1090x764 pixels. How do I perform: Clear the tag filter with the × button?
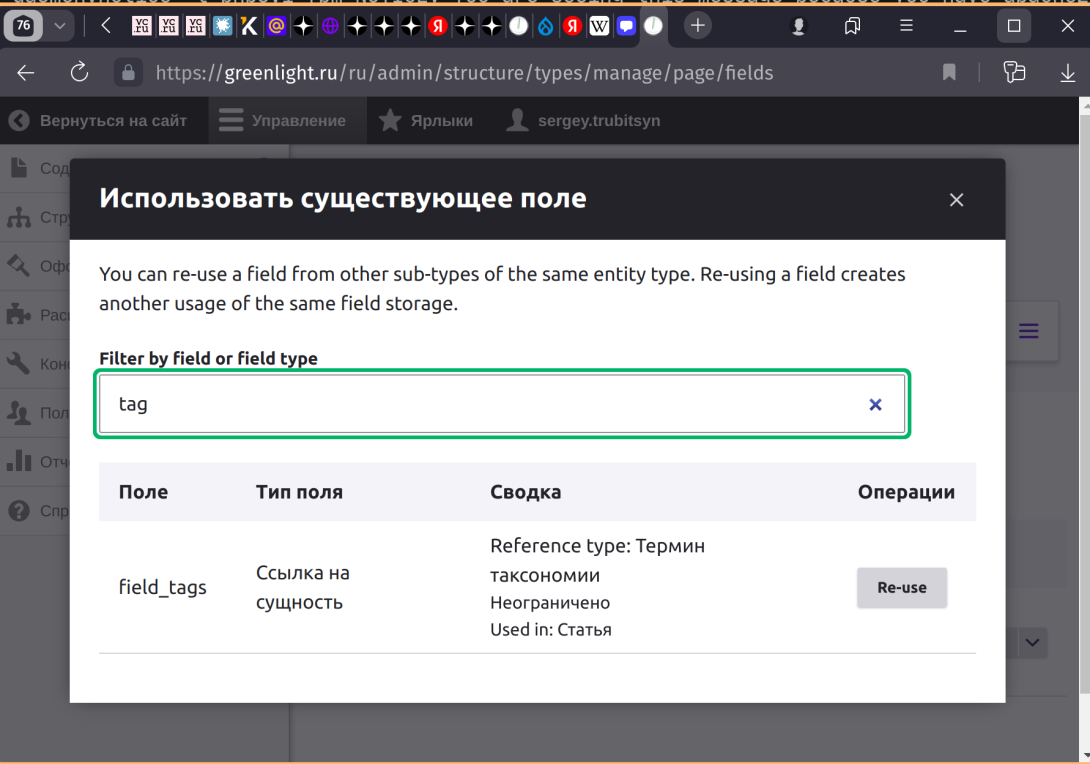click(x=875, y=404)
